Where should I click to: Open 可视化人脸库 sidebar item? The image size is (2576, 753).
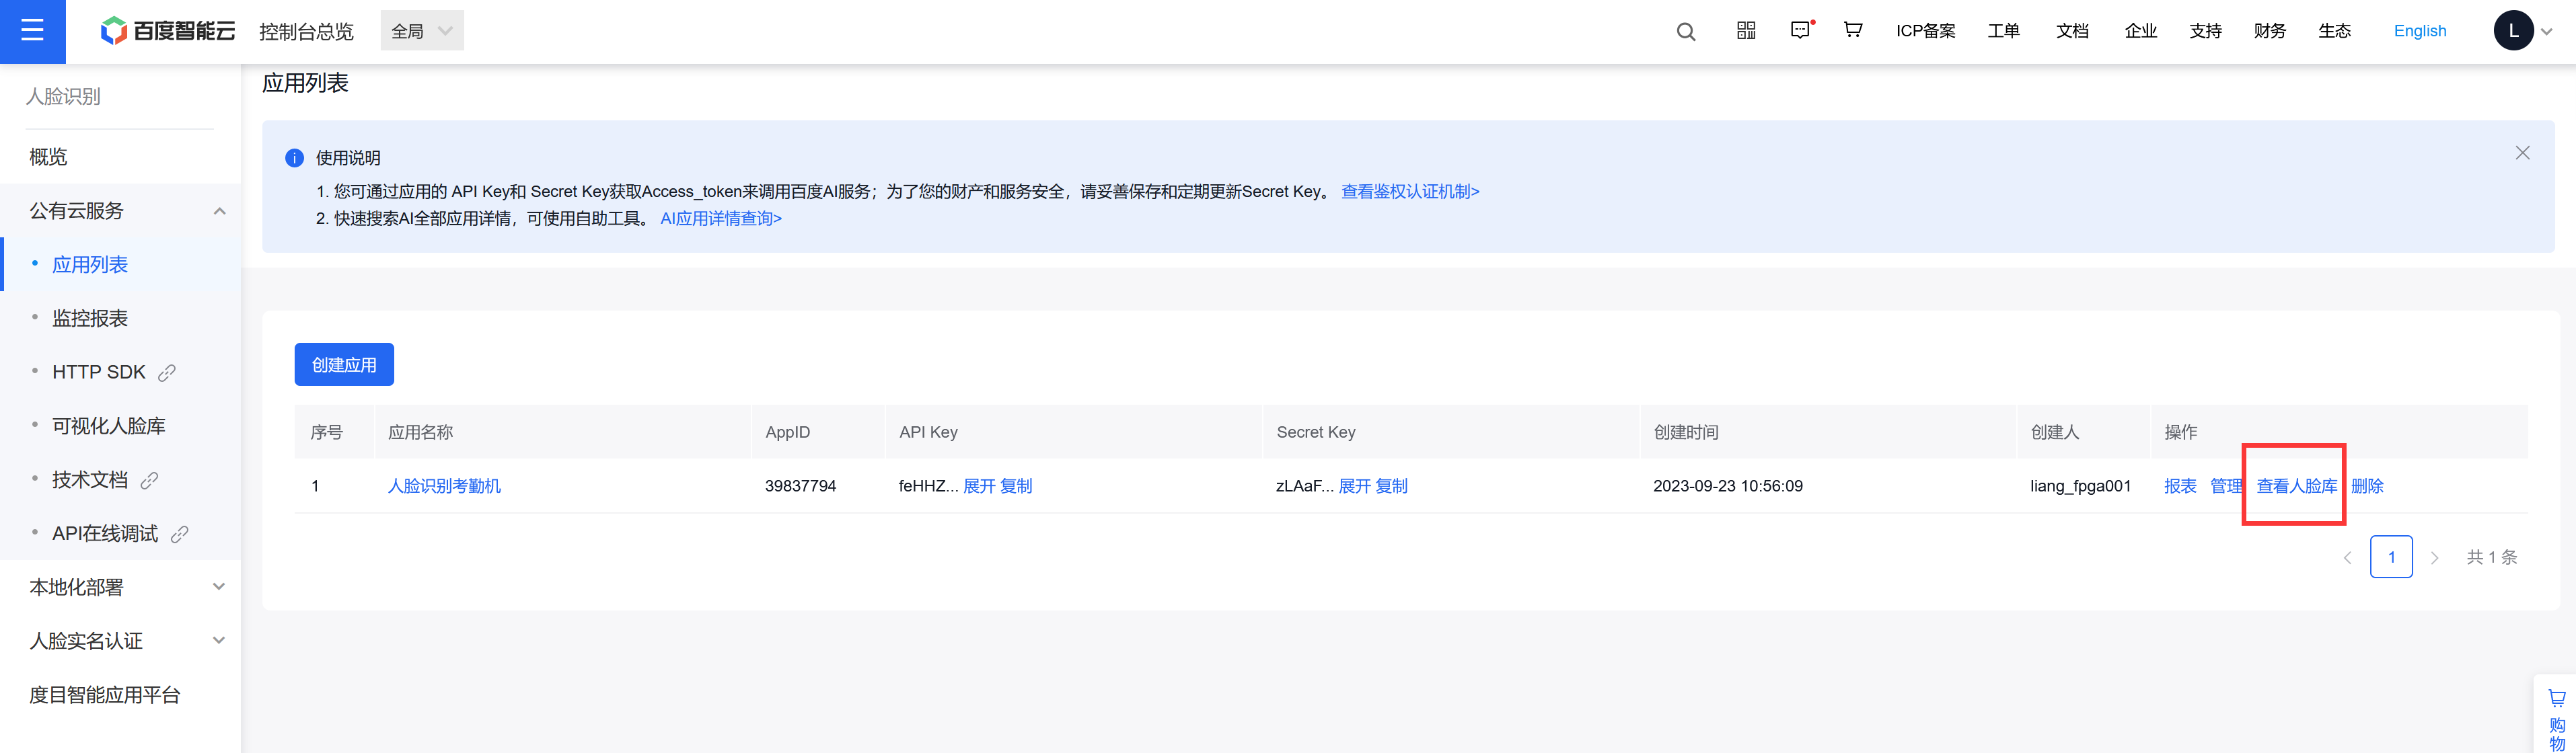click(108, 426)
